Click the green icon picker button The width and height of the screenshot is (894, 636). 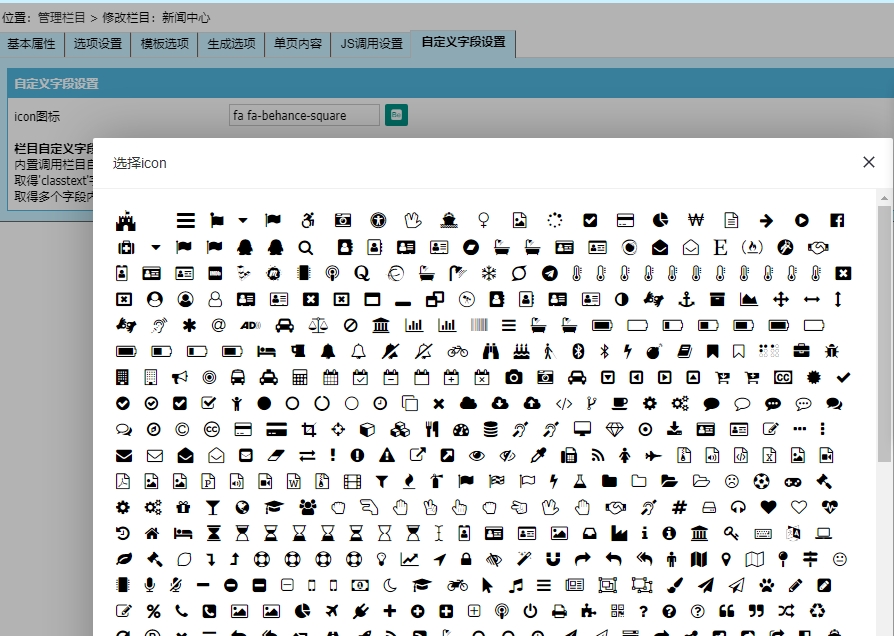(396, 115)
